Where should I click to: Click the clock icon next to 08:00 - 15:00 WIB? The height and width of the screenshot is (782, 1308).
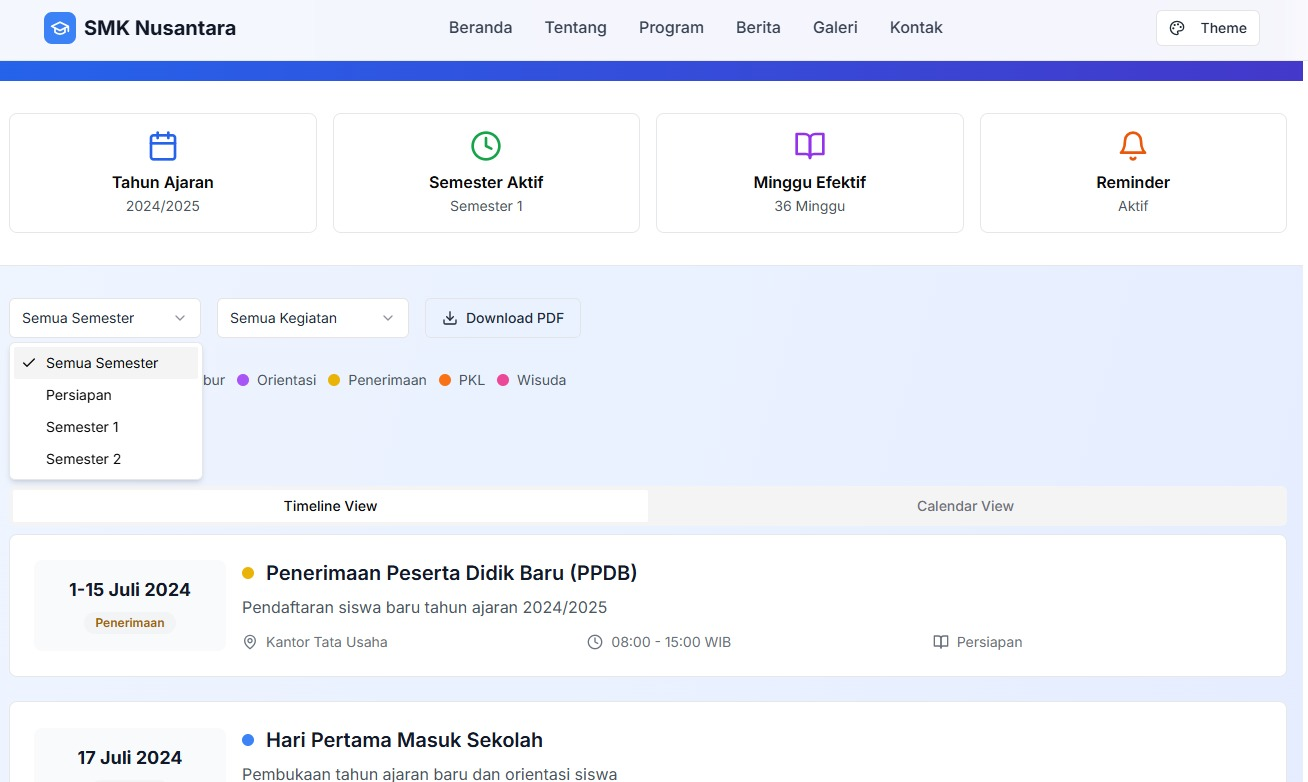pyautogui.click(x=595, y=642)
